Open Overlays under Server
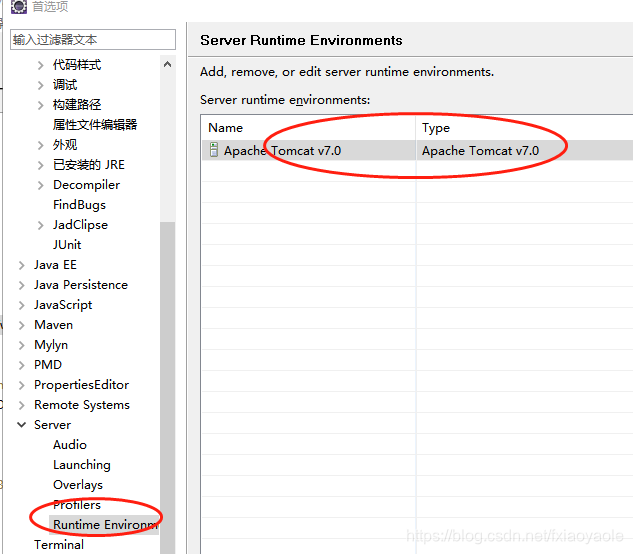Image resolution: width=633 pixels, height=554 pixels. [78, 485]
